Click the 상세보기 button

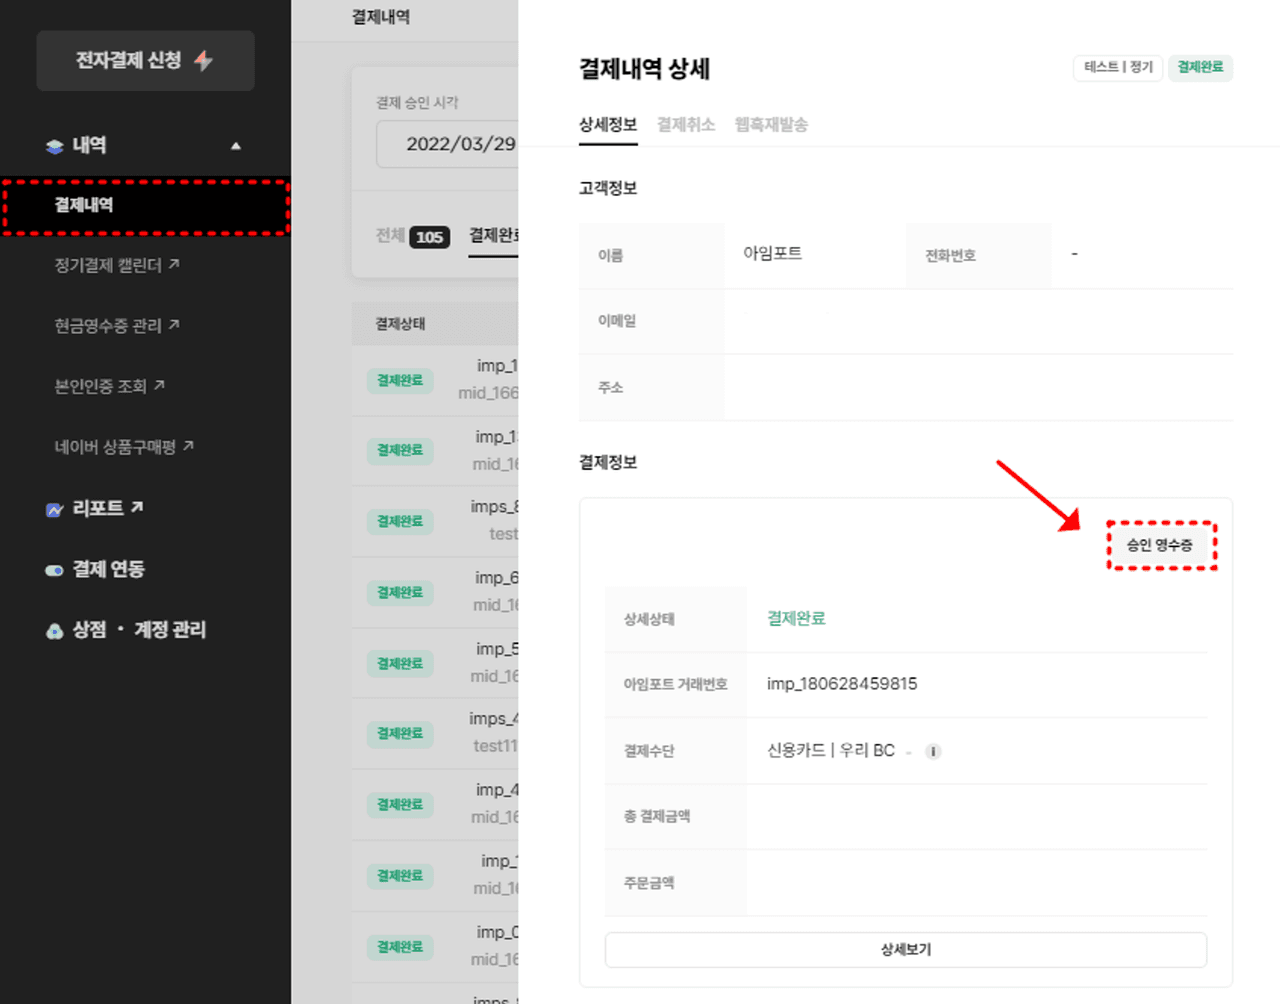pos(905,949)
